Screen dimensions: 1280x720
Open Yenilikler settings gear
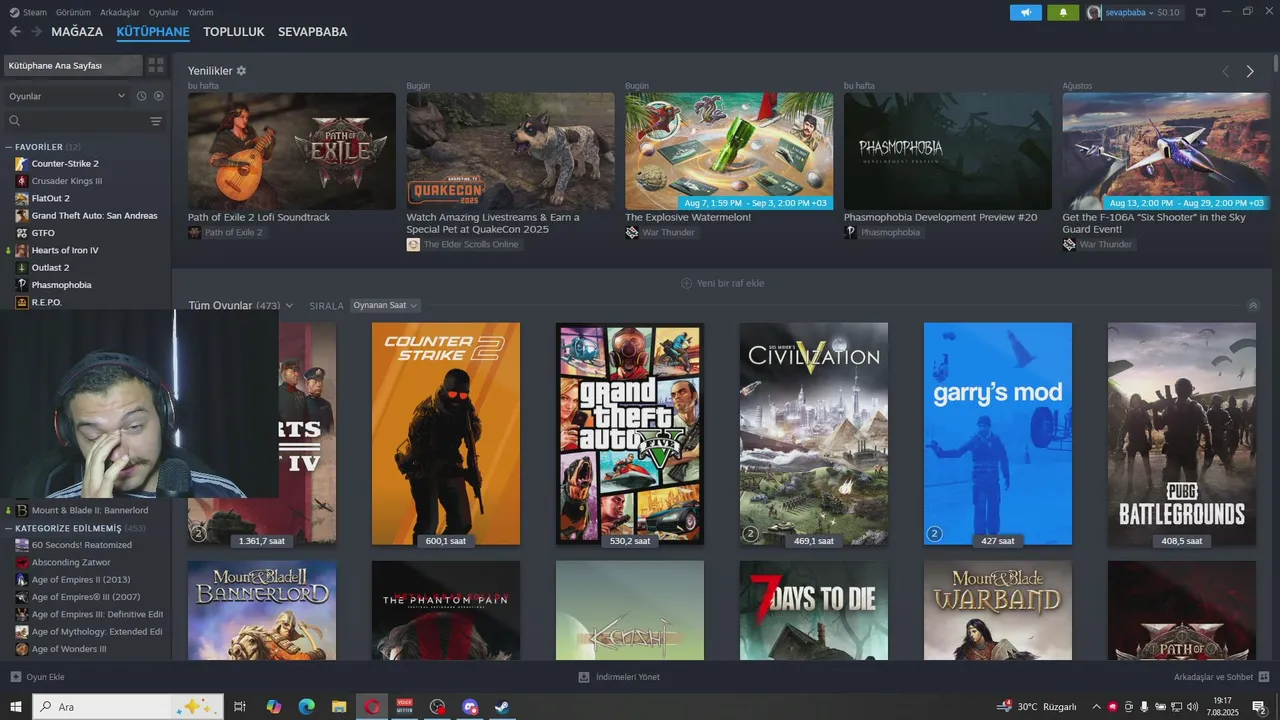point(241,71)
